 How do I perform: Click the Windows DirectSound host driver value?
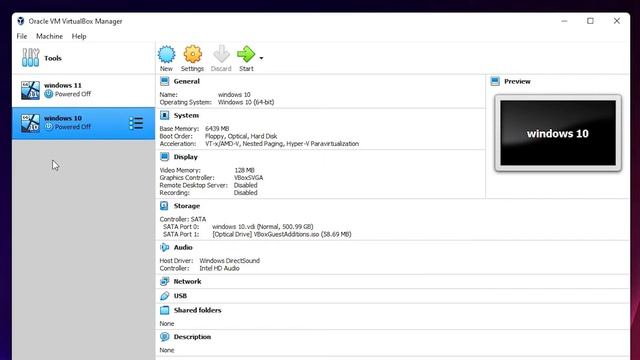point(229,260)
